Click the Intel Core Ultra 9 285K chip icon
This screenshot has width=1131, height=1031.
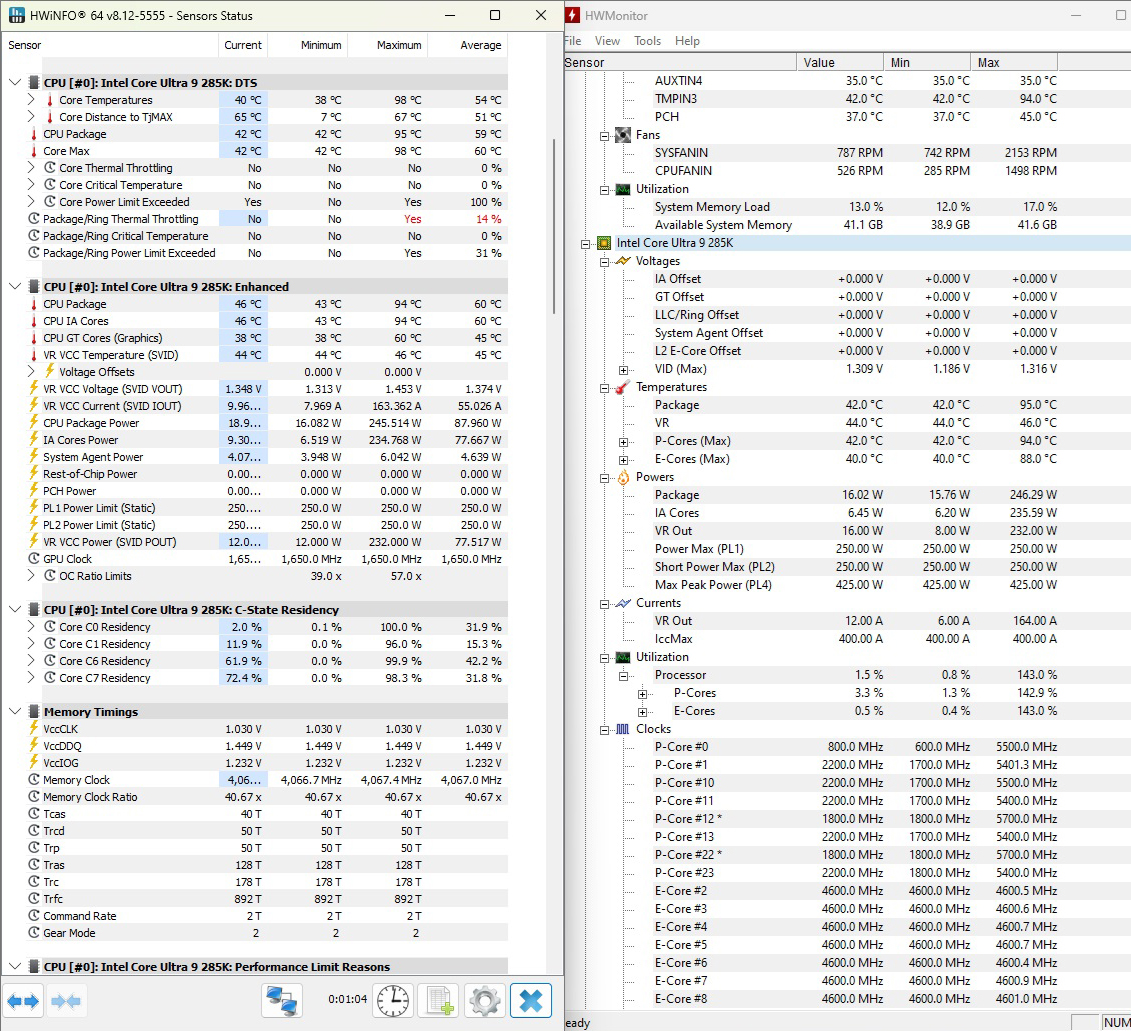(x=604, y=243)
